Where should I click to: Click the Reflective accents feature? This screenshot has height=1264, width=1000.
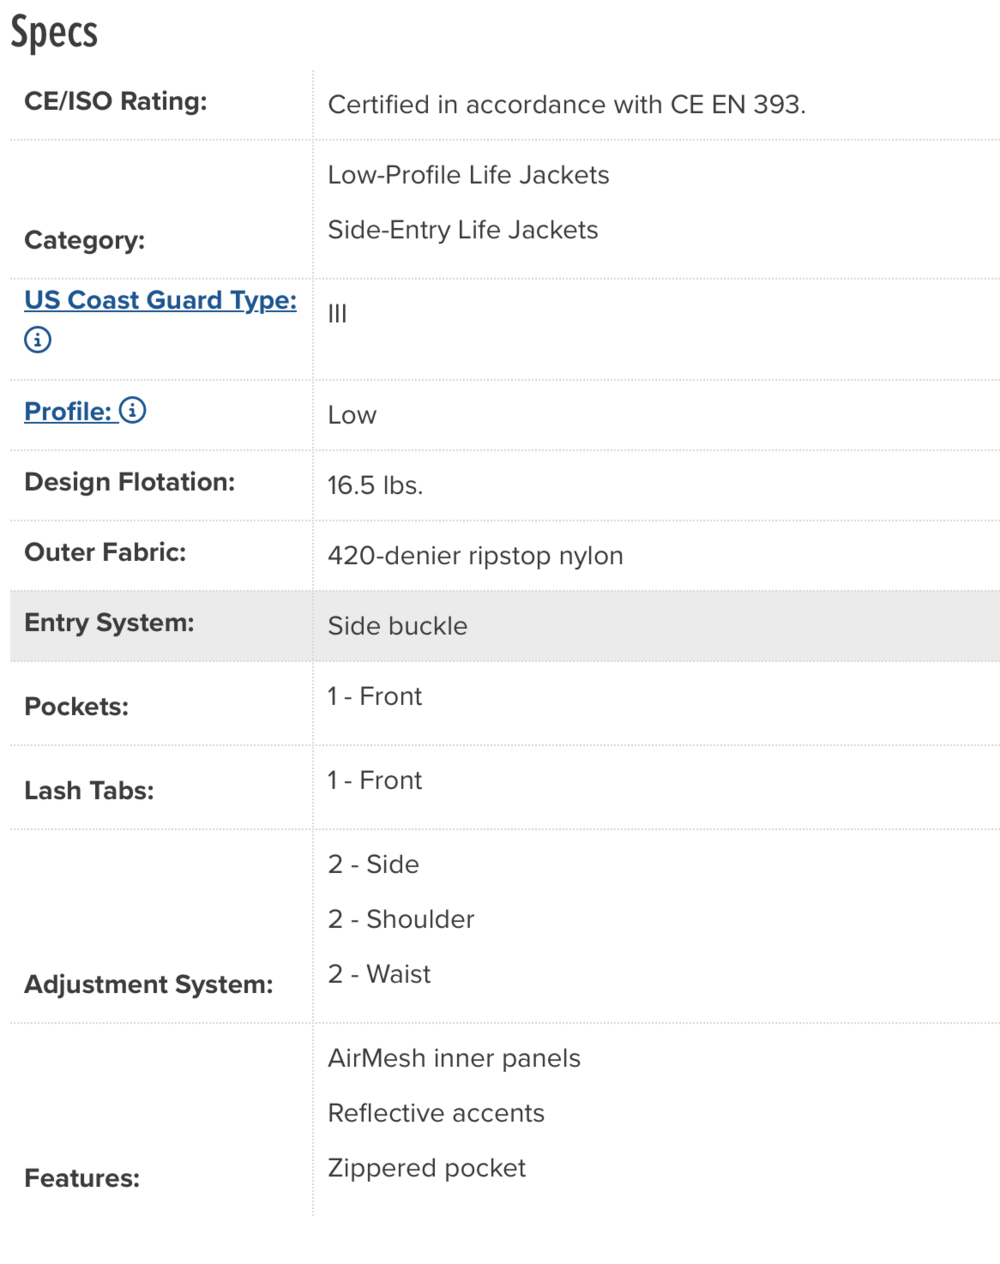point(436,1113)
